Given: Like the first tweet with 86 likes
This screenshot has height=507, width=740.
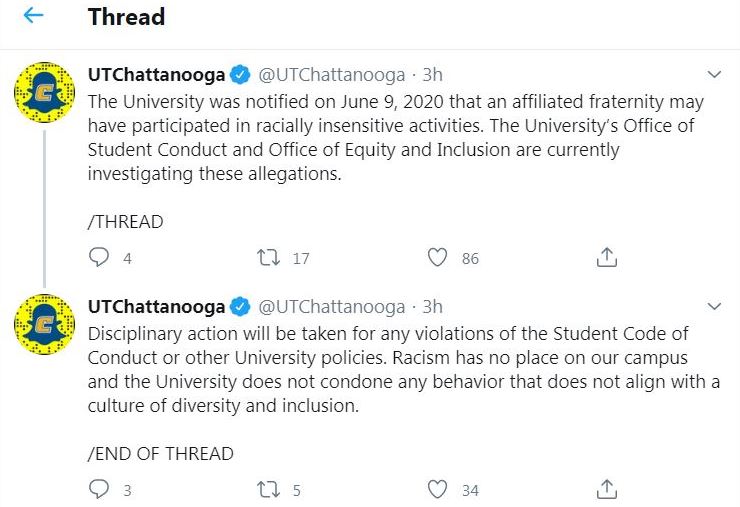Looking at the screenshot, I should [437, 258].
